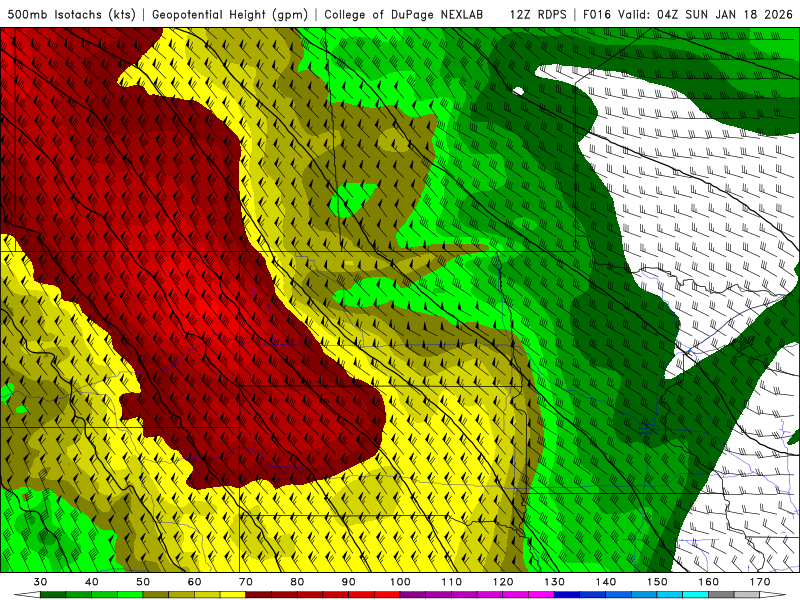Click the 150 label on color scale

[657, 582]
